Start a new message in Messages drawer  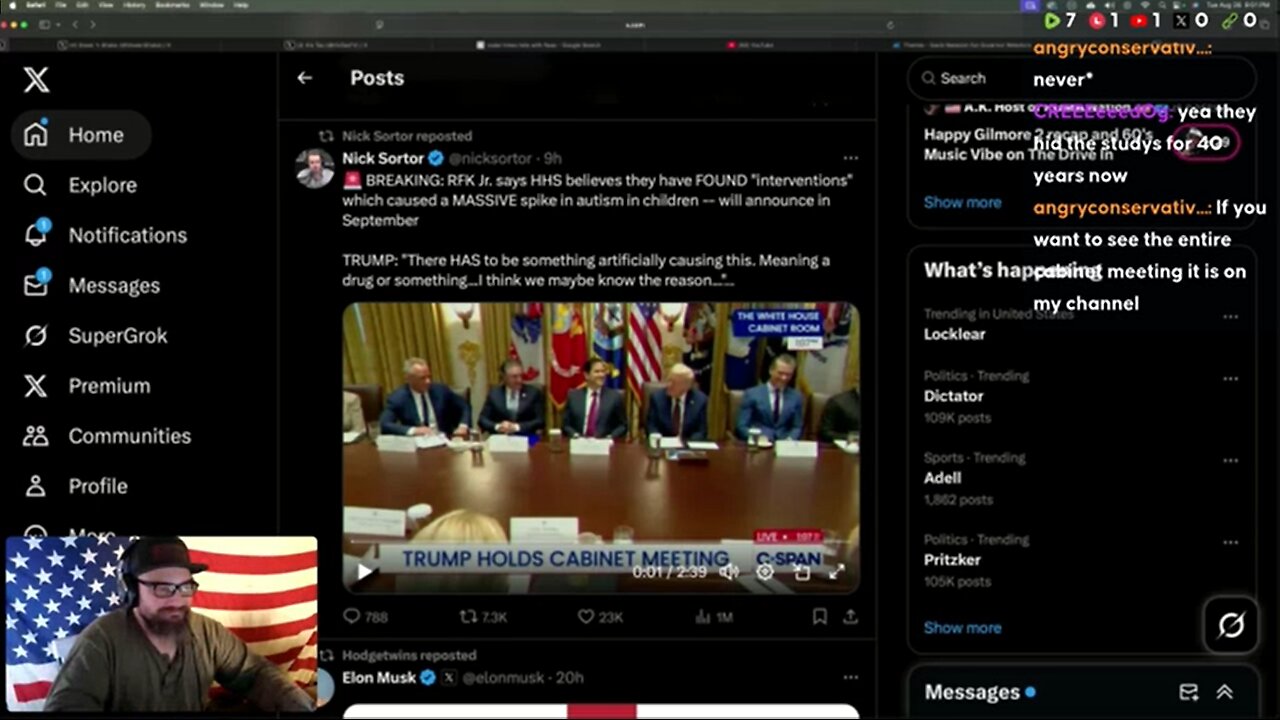1189,692
